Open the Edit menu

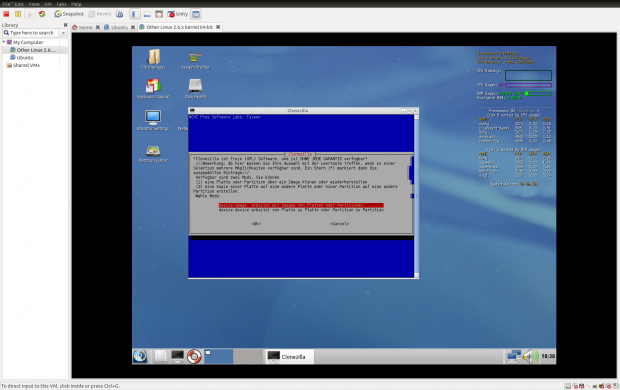[19, 4]
